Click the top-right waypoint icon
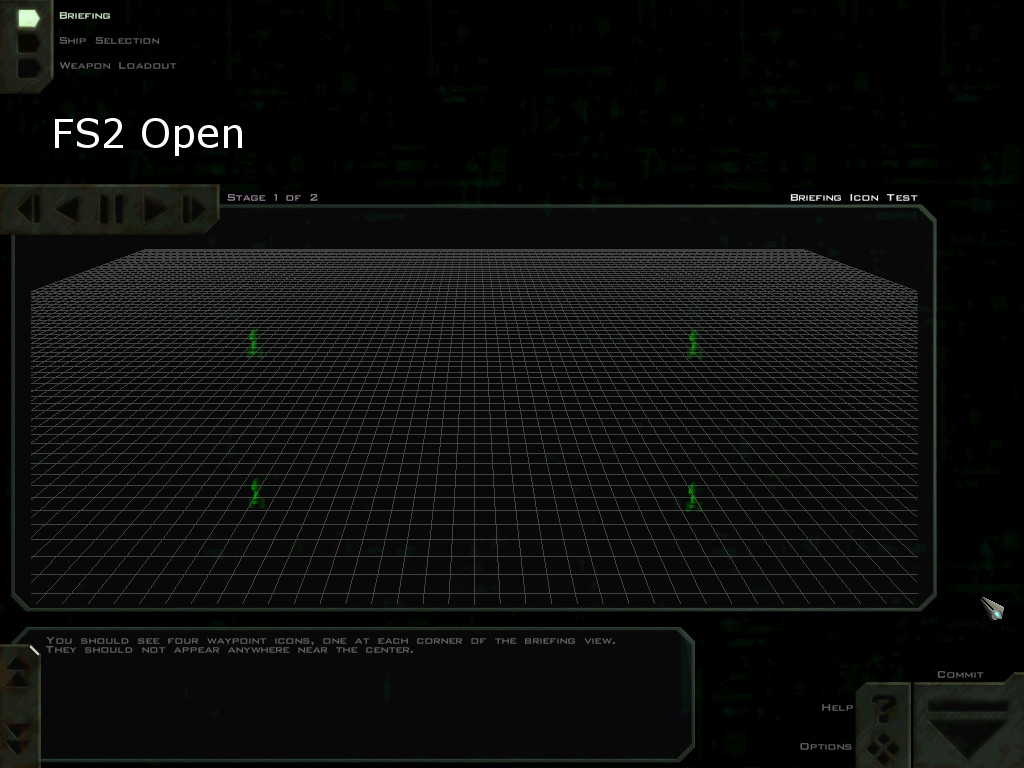Viewport: 1024px width, 768px height. click(694, 344)
